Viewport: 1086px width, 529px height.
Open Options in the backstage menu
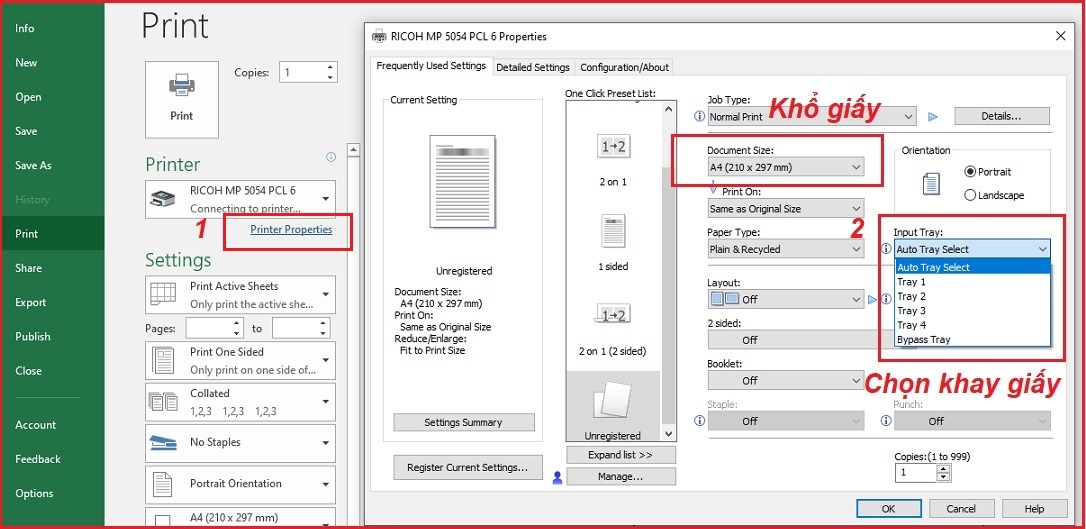pyautogui.click(x=34, y=494)
